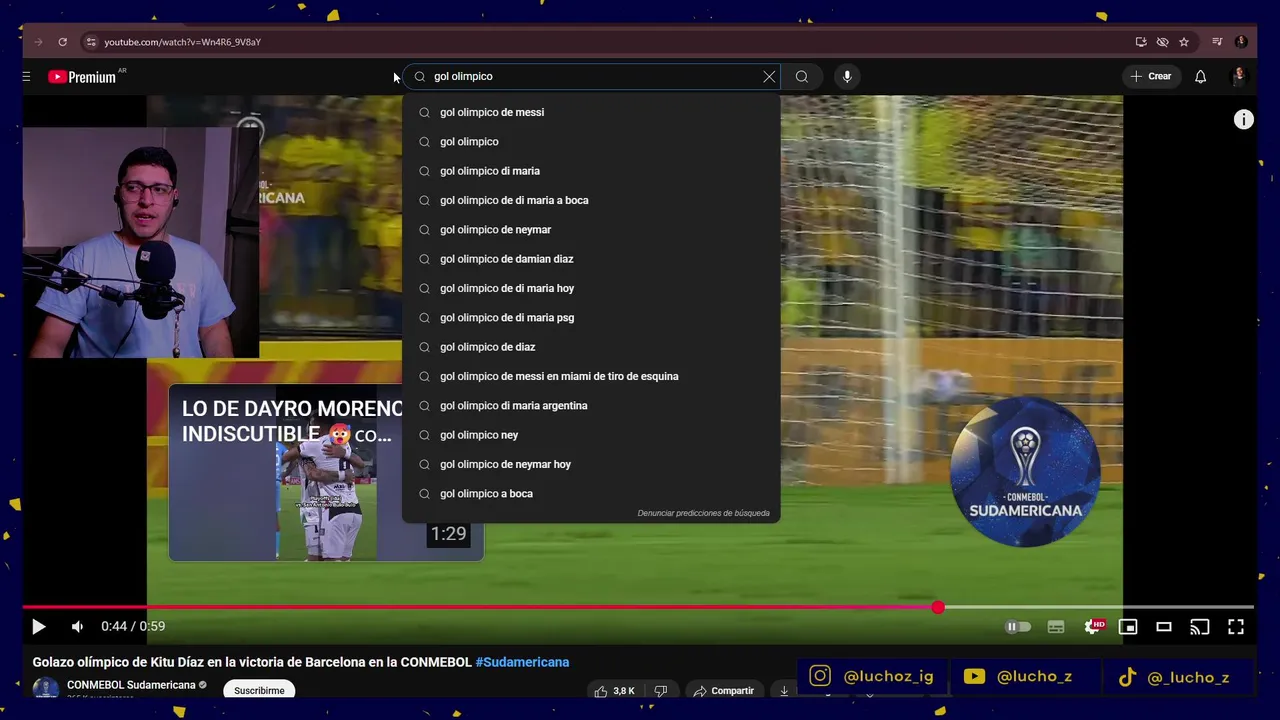Screen dimensions: 1280x720
Task: Enter fullscreen mode
Action: (x=1236, y=627)
